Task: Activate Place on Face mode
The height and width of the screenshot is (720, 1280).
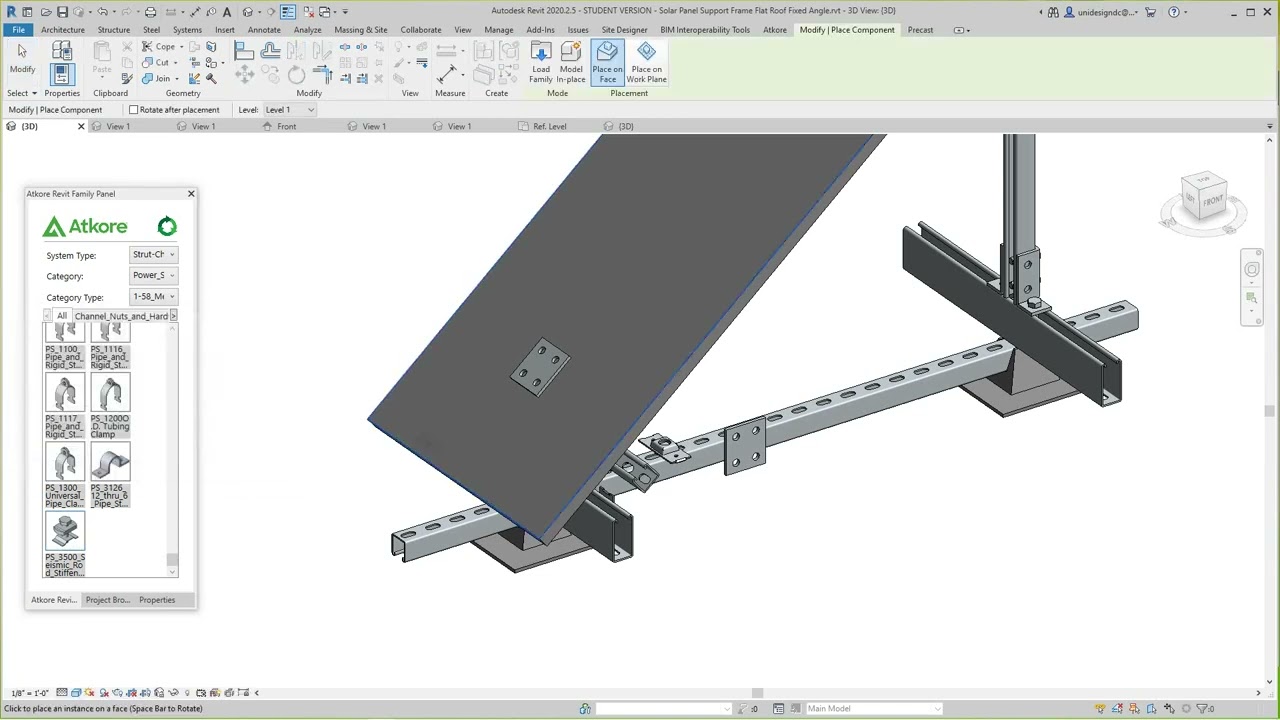Action: 607,63
